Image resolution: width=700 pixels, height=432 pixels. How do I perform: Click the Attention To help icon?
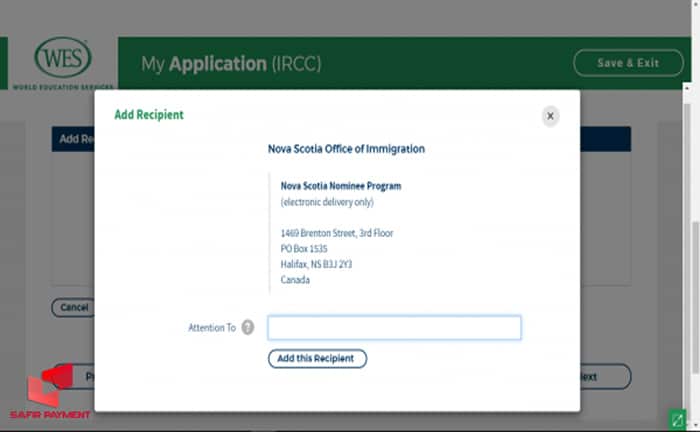pyautogui.click(x=248, y=328)
